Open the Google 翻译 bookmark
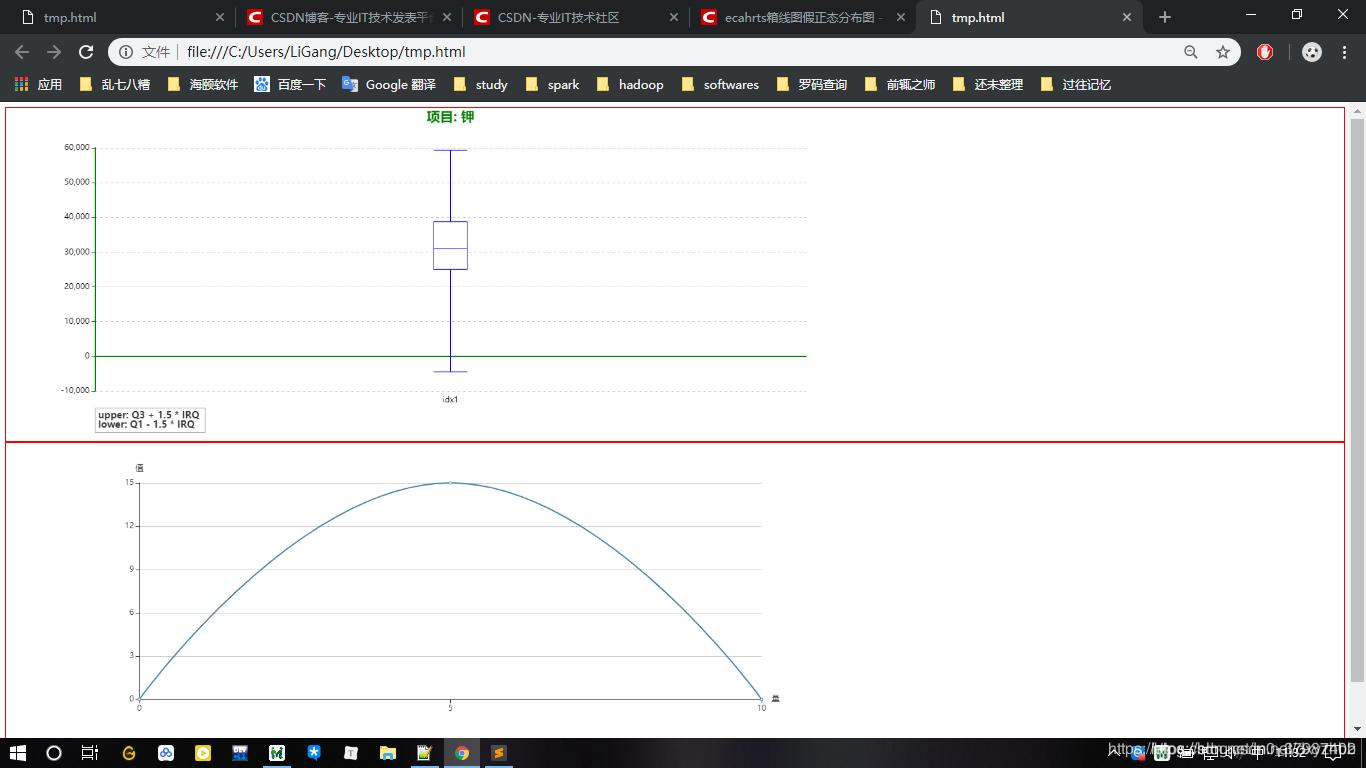This screenshot has width=1366, height=768. point(389,84)
